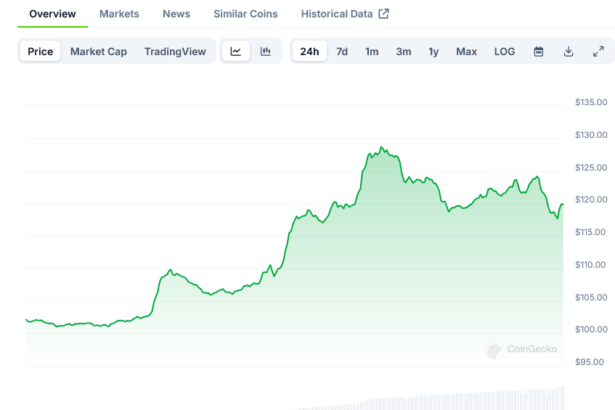
Task: View the 1y price history
Action: (x=433, y=51)
